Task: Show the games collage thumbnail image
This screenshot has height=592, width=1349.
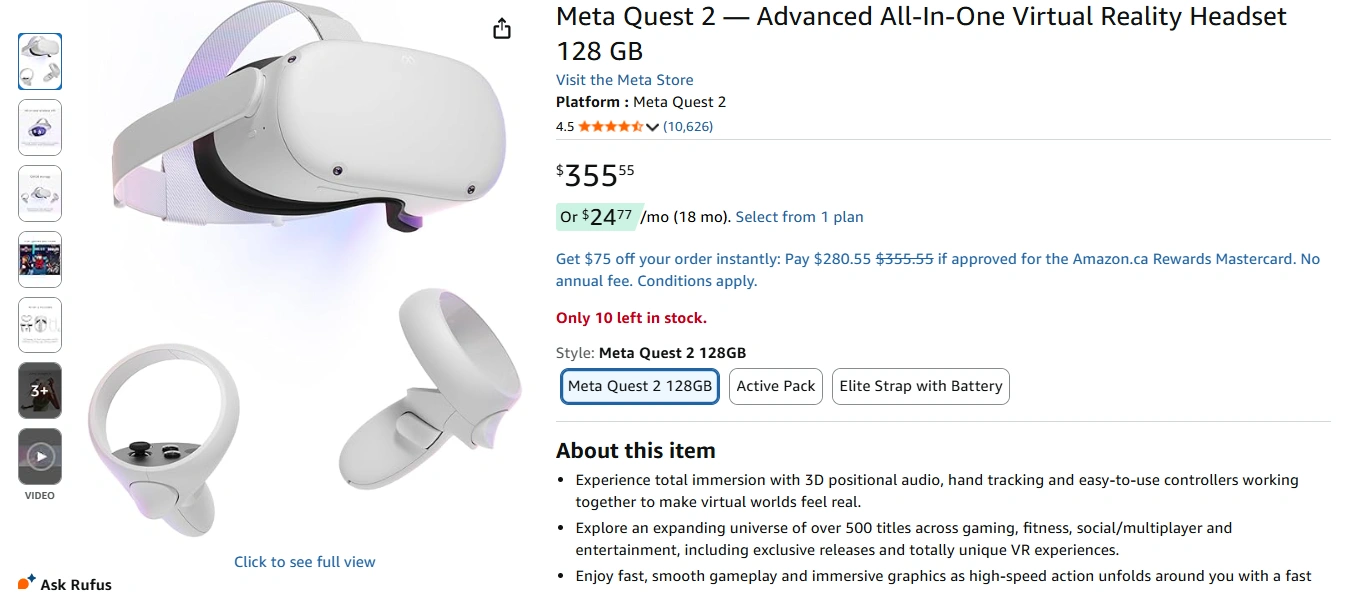Action: (x=40, y=259)
